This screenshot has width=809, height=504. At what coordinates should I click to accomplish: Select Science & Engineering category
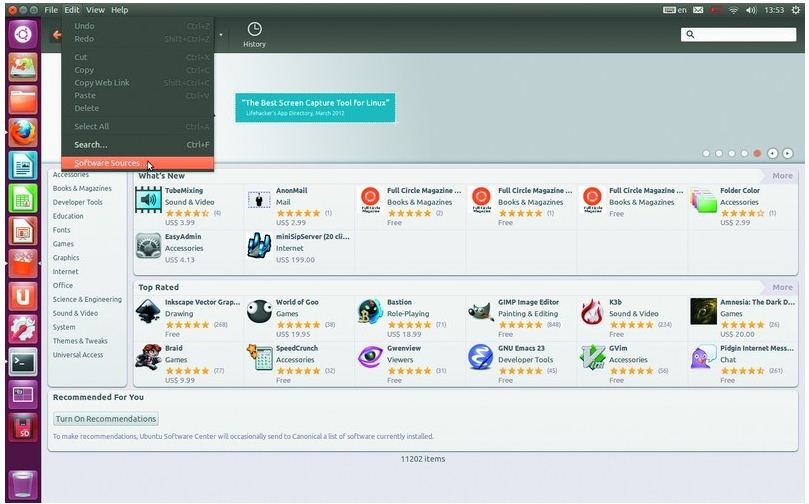point(87,299)
